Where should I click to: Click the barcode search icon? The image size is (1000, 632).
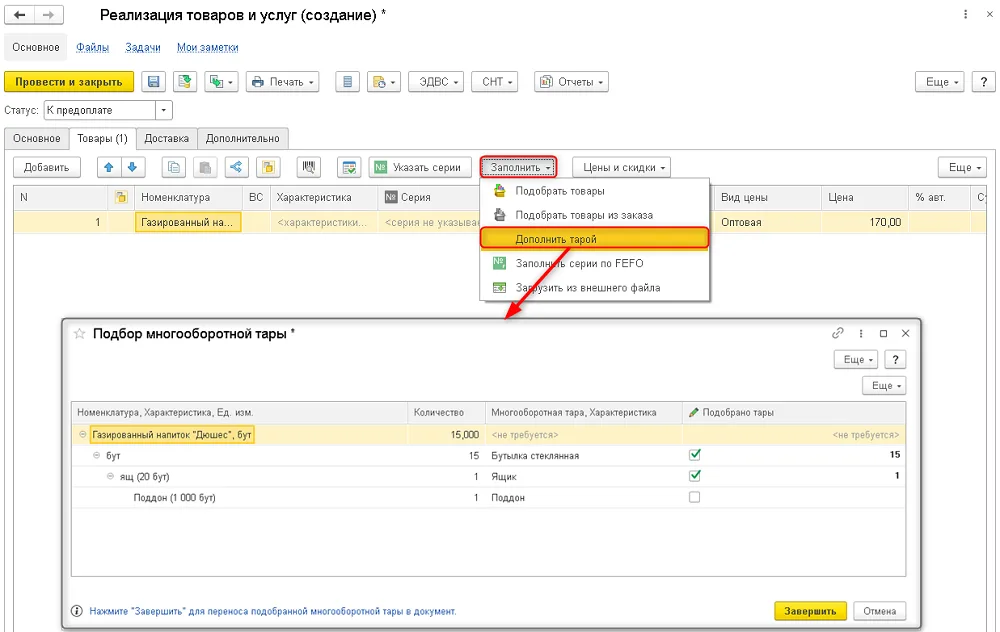click(309, 167)
